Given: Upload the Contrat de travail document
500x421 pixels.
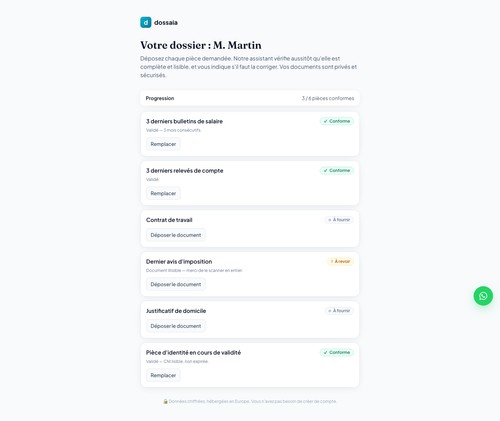Looking at the screenshot, I should pos(176,235).
